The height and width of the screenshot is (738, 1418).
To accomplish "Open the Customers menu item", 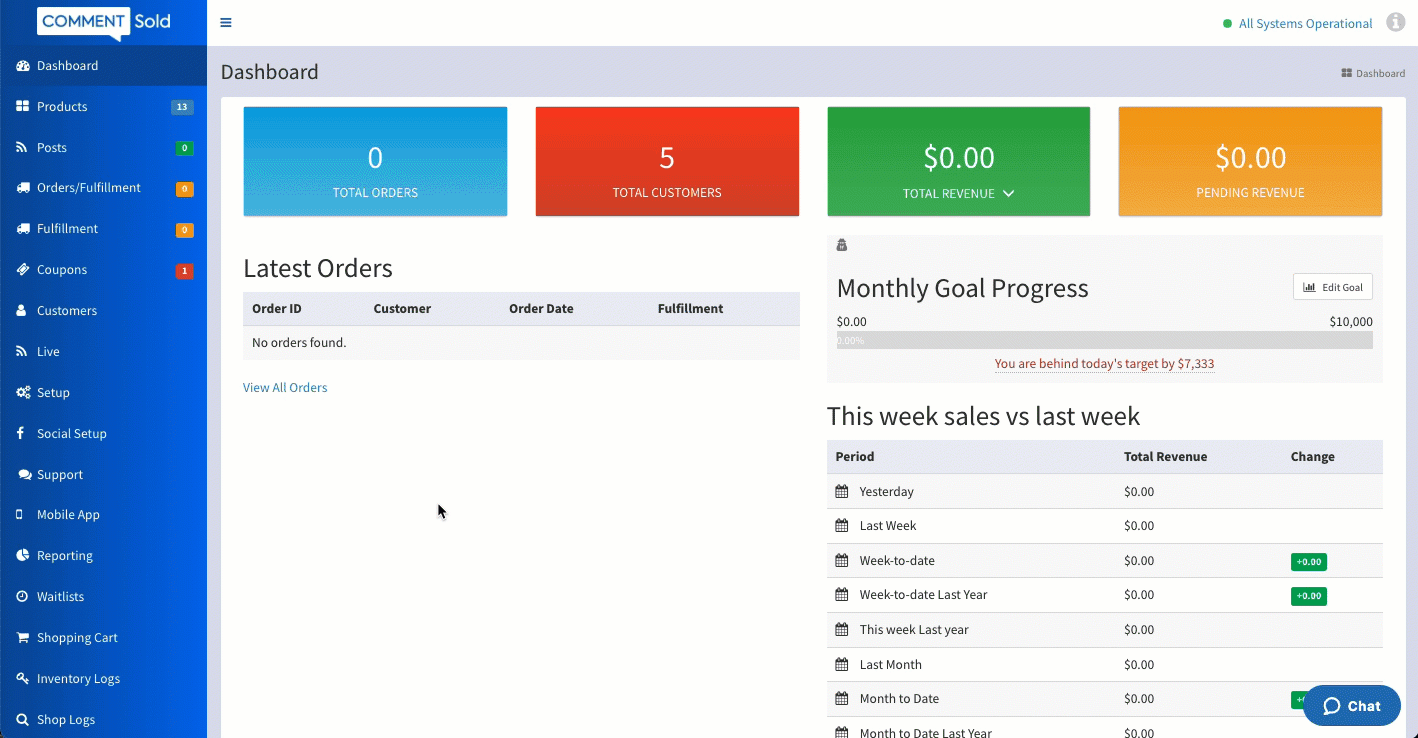I will point(67,311).
